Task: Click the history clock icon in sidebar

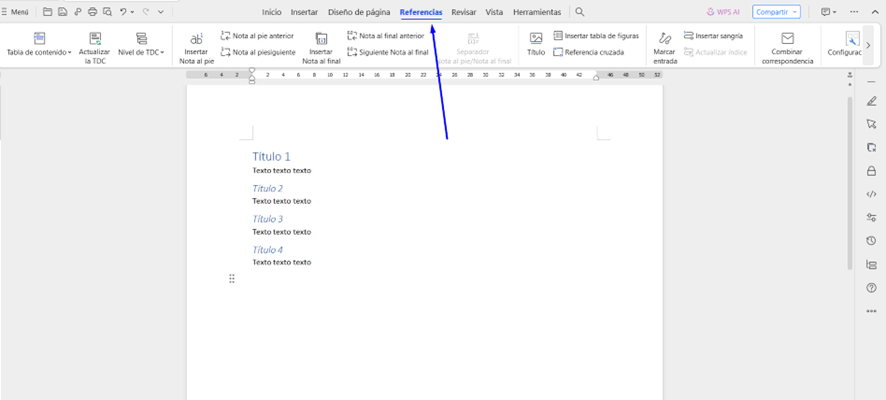Action: [871, 241]
